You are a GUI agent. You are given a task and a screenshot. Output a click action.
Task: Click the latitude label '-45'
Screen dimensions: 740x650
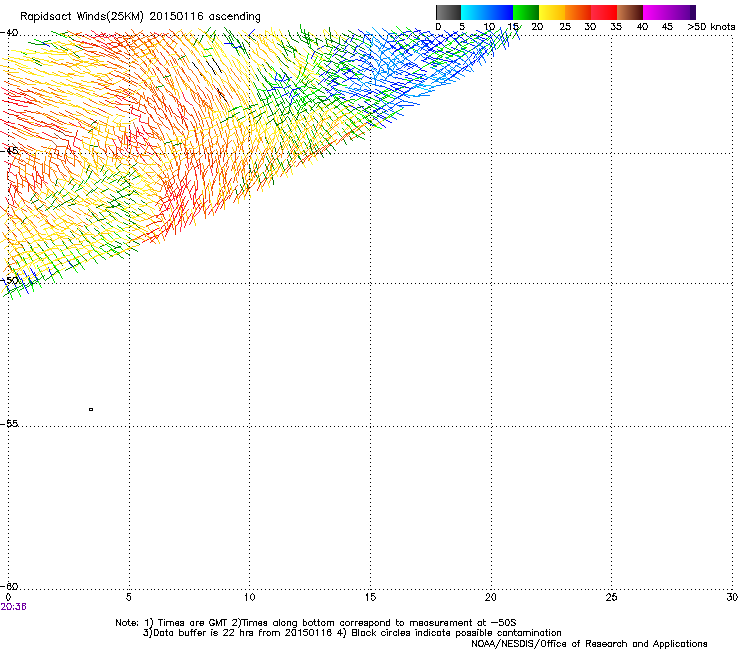[10, 151]
